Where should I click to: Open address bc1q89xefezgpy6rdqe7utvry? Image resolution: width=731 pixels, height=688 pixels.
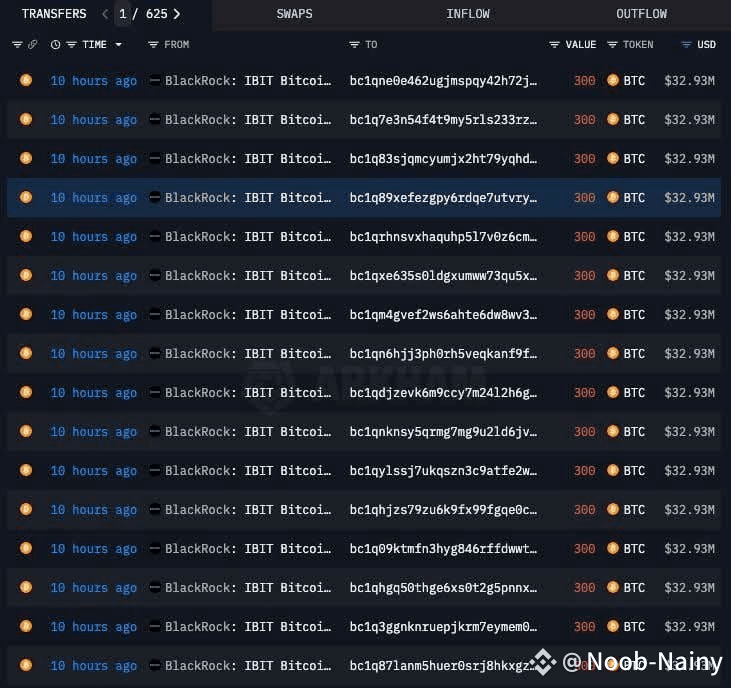[x=443, y=198]
